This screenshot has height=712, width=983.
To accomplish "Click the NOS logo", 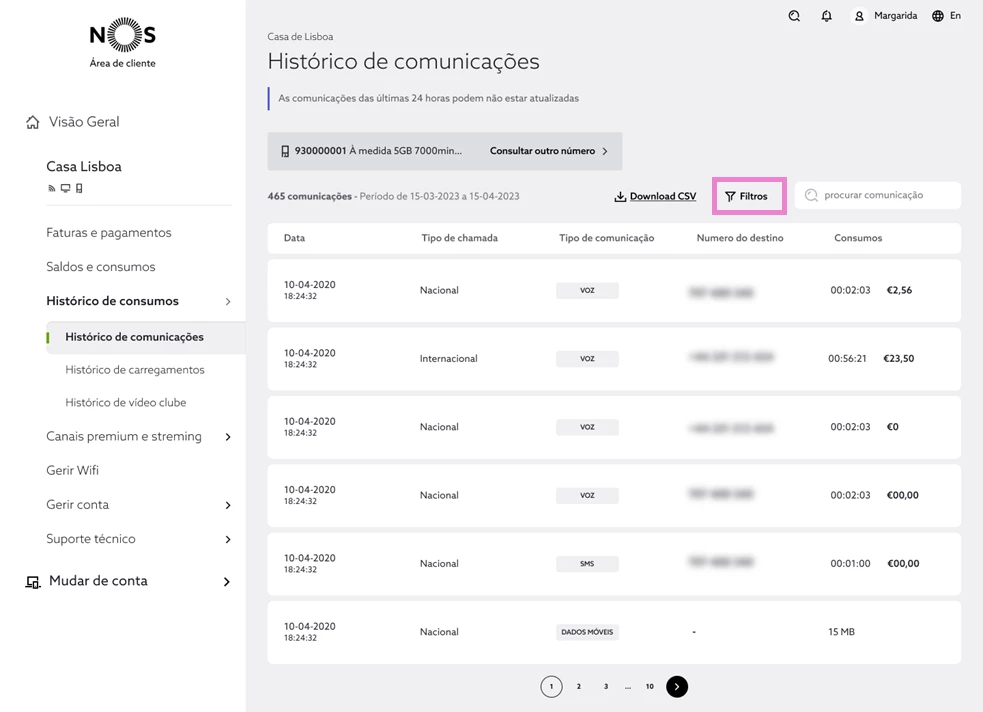I will [122, 37].
